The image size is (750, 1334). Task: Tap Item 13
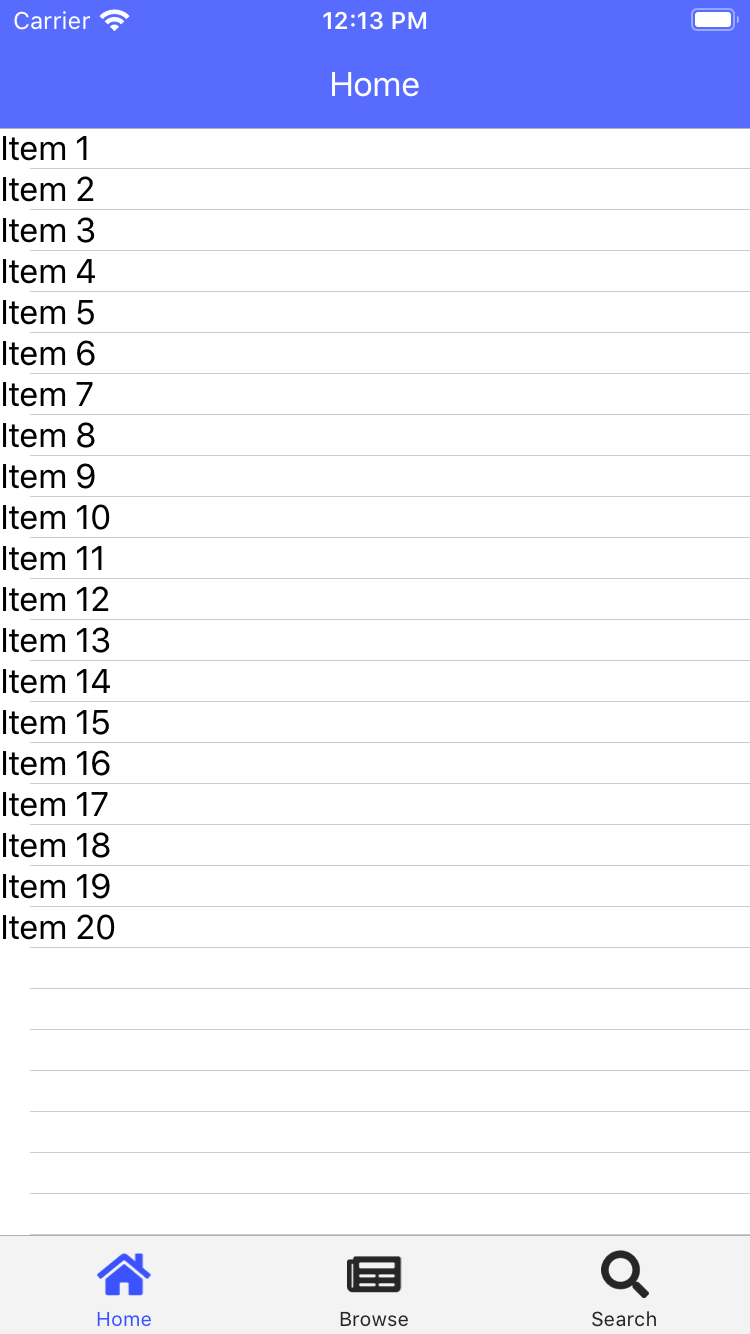pos(375,640)
